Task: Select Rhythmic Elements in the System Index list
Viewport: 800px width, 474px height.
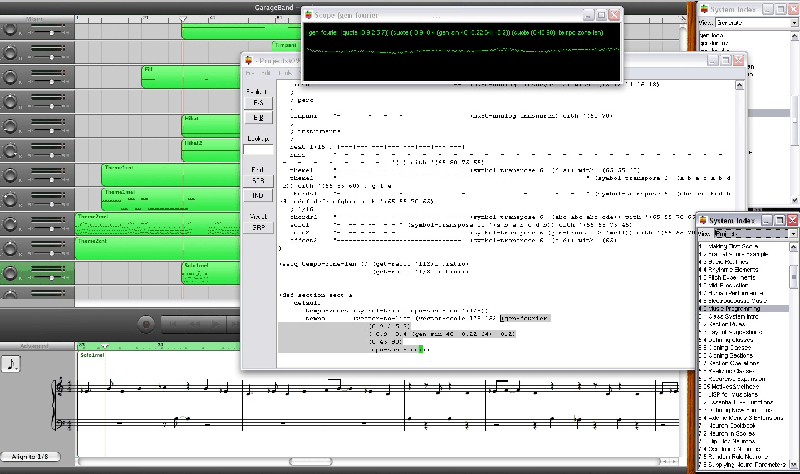Action: (x=733, y=269)
